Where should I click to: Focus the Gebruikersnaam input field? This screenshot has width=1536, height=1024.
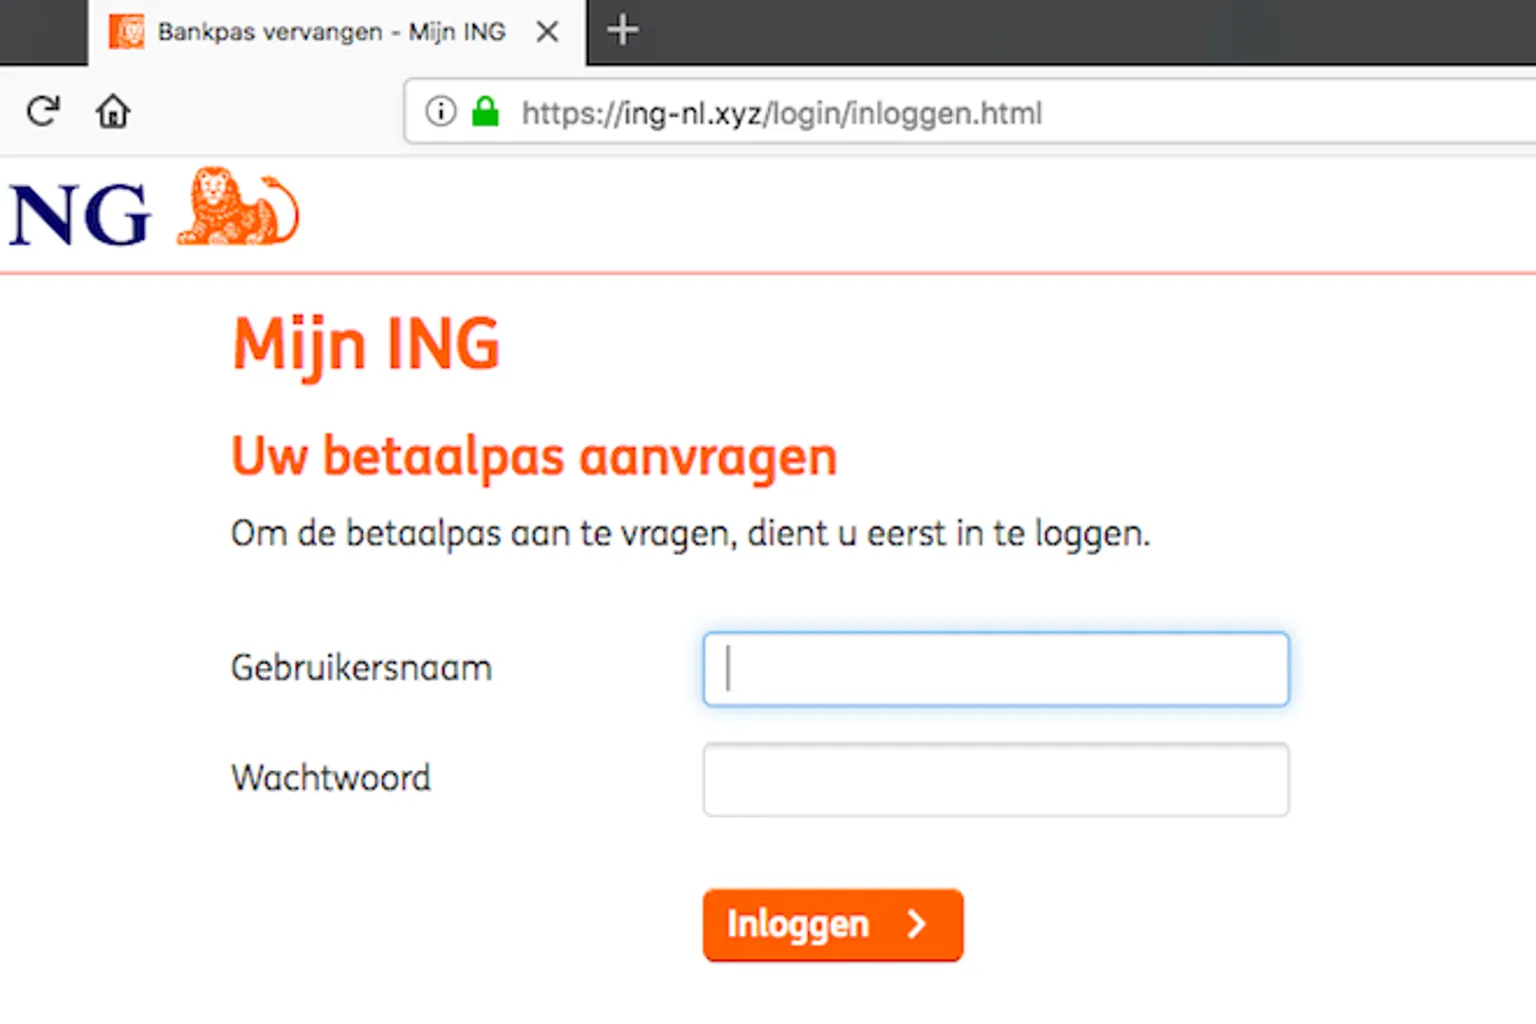tap(995, 669)
